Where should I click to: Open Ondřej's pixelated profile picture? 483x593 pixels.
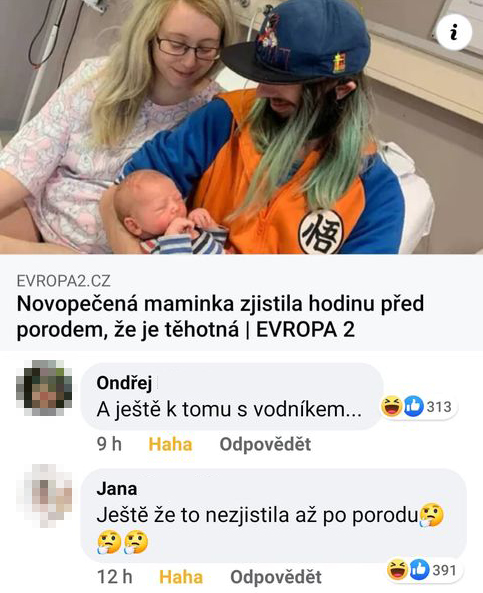click(x=44, y=388)
